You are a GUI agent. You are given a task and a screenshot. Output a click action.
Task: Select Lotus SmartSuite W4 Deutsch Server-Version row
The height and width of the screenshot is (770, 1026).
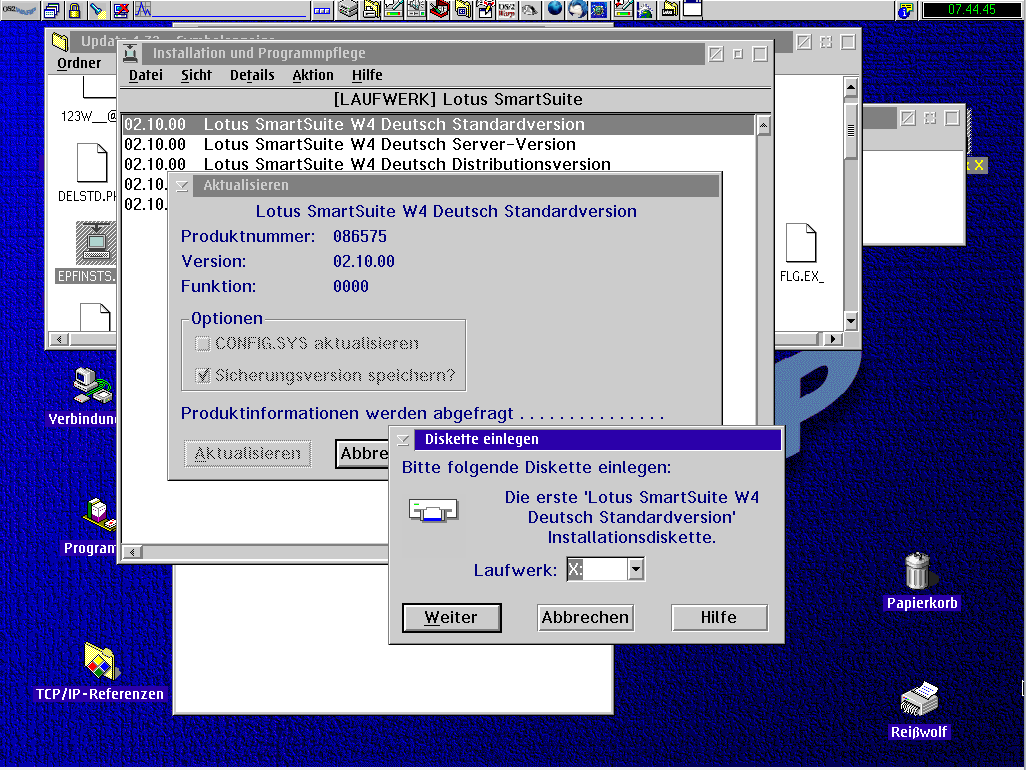click(x=438, y=145)
